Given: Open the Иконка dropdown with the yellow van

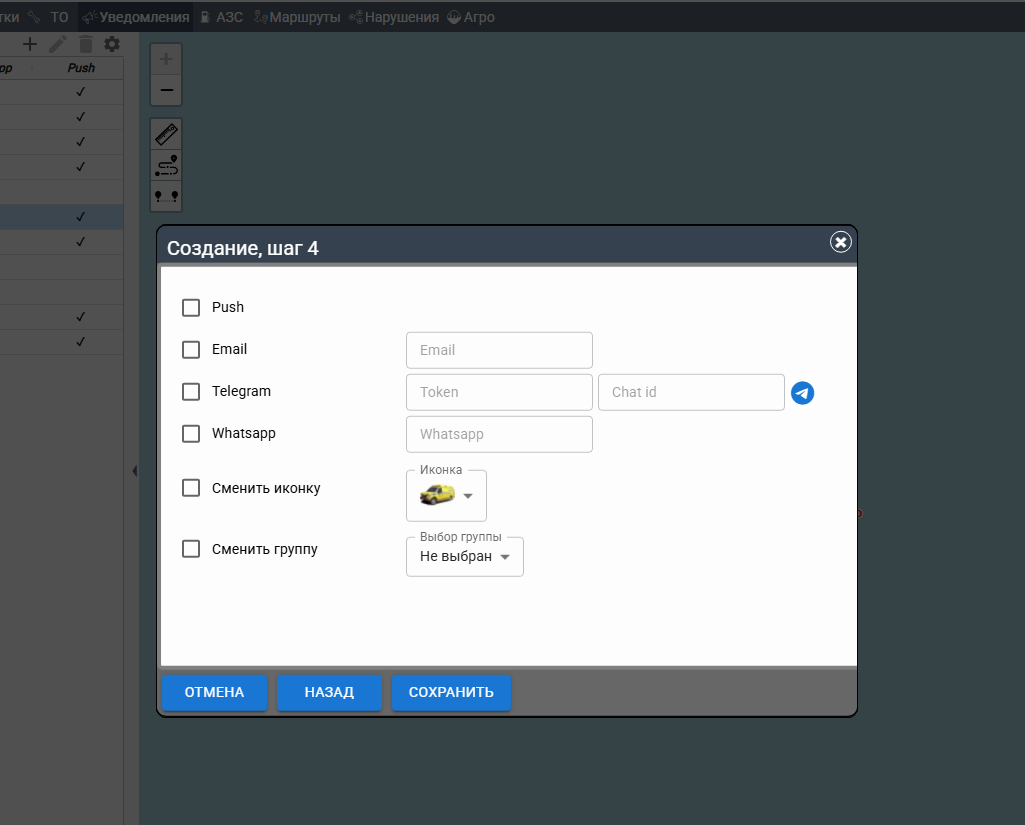Looking at the screenshot, I should (446, 495).
